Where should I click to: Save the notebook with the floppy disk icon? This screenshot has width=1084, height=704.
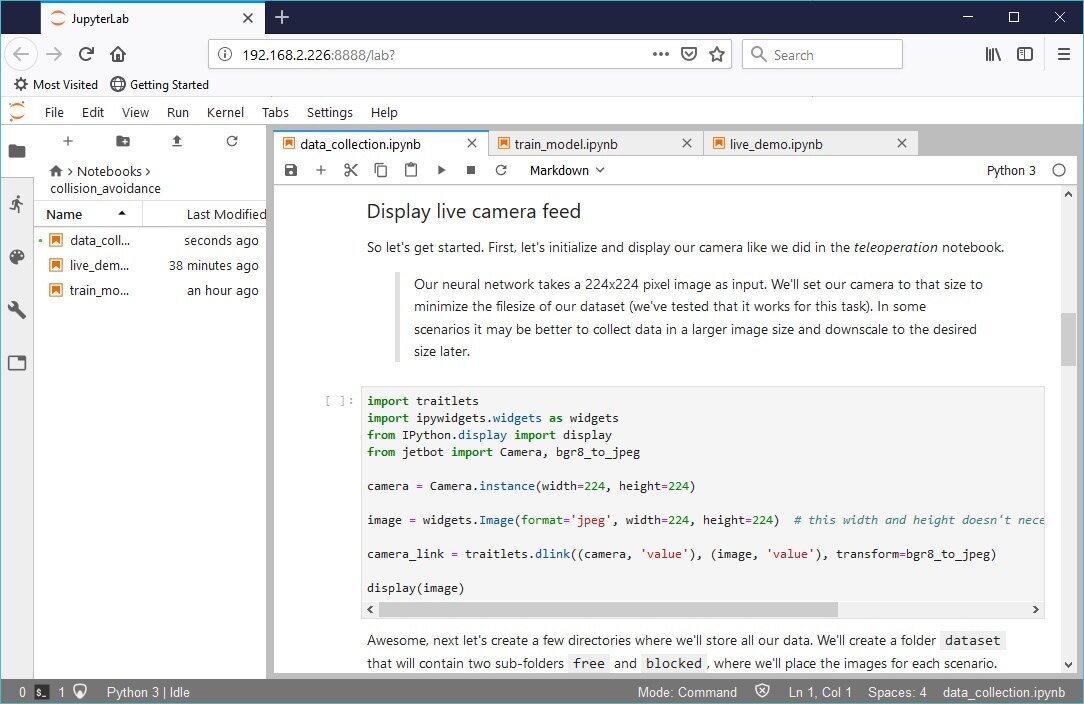tap(291, 170)
